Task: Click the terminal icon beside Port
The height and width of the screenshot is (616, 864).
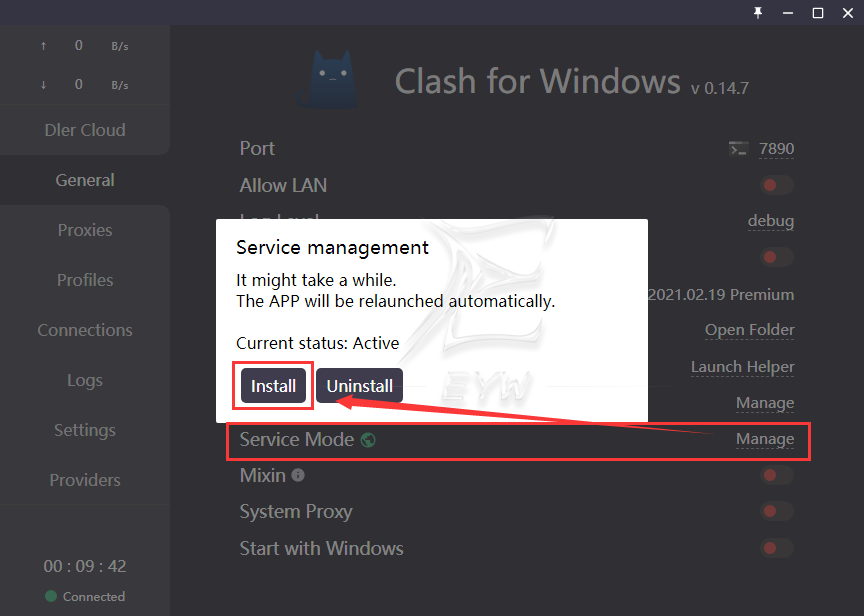Action: pos(738,149)
